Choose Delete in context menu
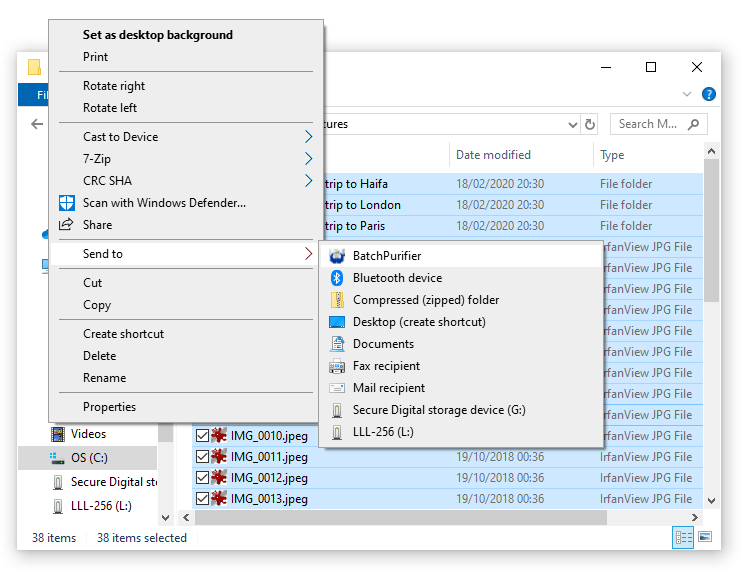The image size is (744, 575). pyautogui.click(x=100, y=356)
